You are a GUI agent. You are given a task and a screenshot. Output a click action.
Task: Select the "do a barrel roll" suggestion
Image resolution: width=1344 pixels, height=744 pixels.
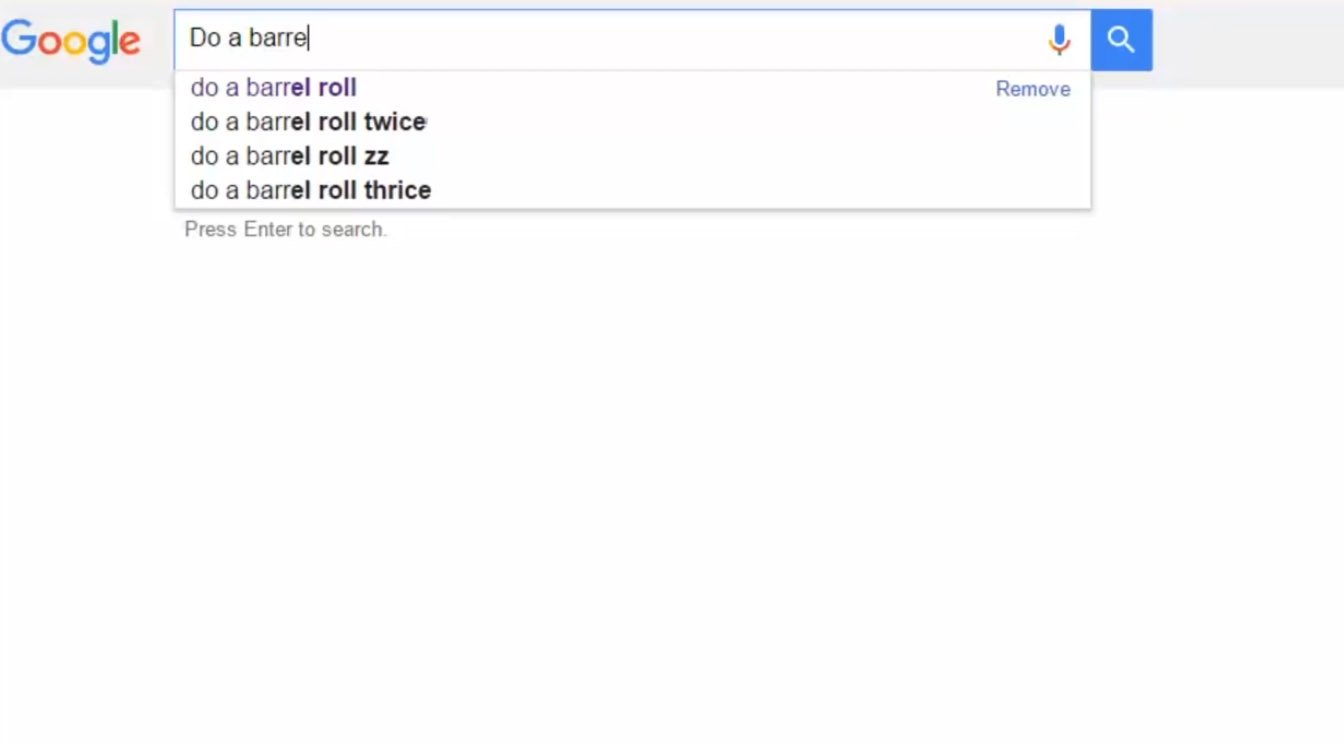(x=273, y=88)
